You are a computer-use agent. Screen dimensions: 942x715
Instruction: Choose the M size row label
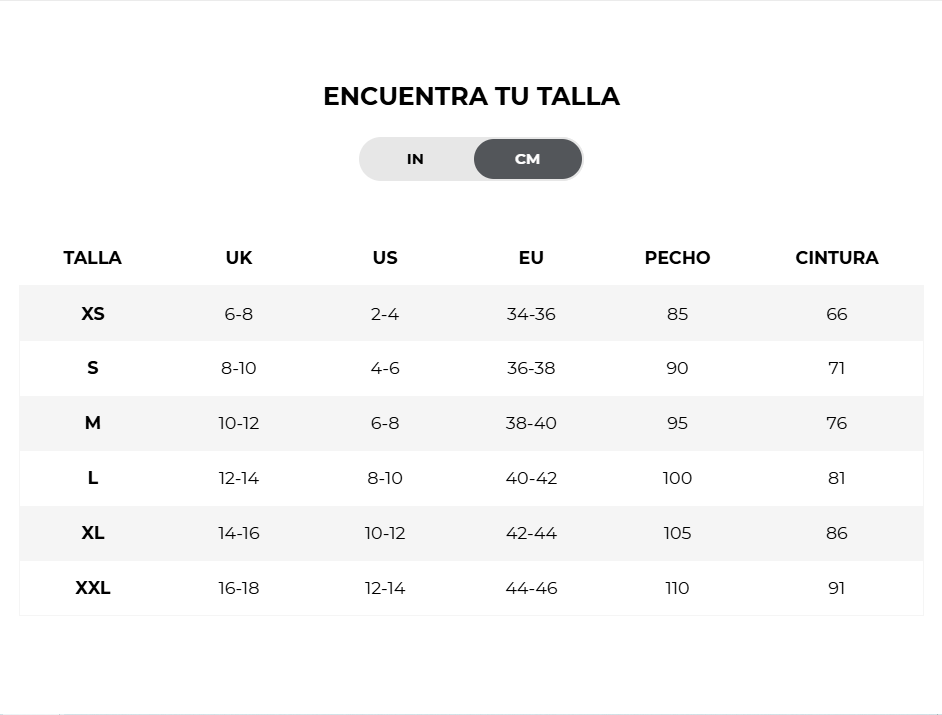[x=93, y=423]
